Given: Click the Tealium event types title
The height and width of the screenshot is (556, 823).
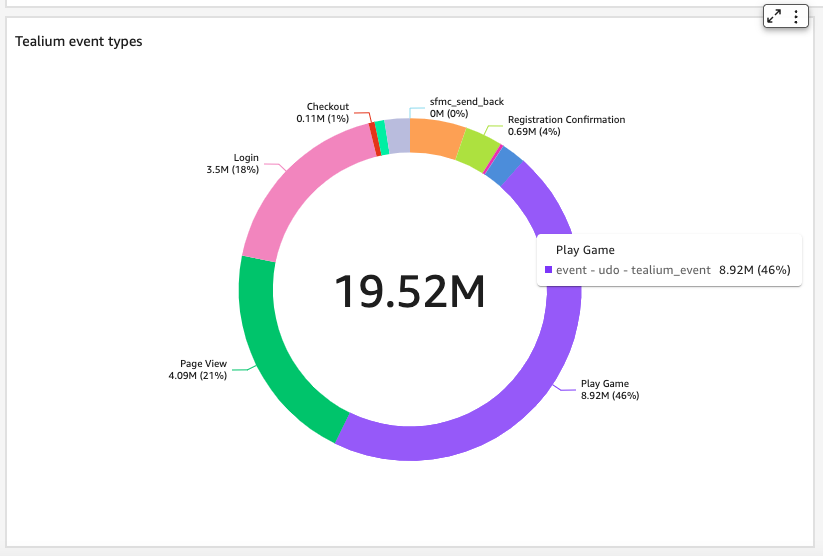Looking at the screenshot, I should tap(78, 42).
